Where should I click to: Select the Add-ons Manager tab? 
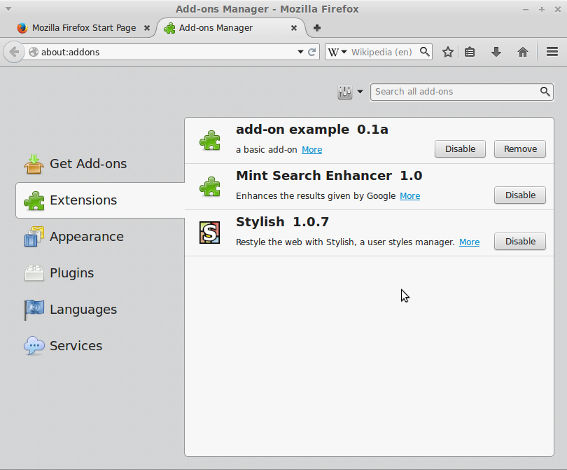(231, 28)
